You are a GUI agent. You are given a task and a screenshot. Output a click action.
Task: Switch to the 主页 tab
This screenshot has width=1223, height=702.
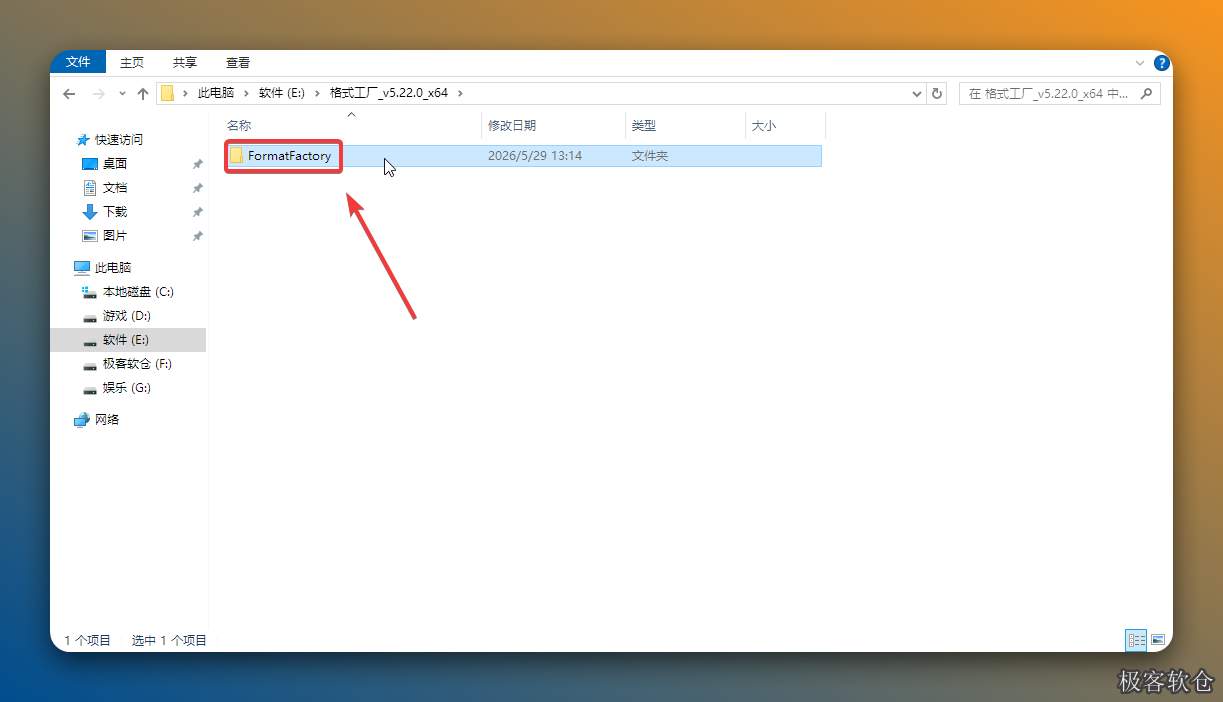[132, 62]
